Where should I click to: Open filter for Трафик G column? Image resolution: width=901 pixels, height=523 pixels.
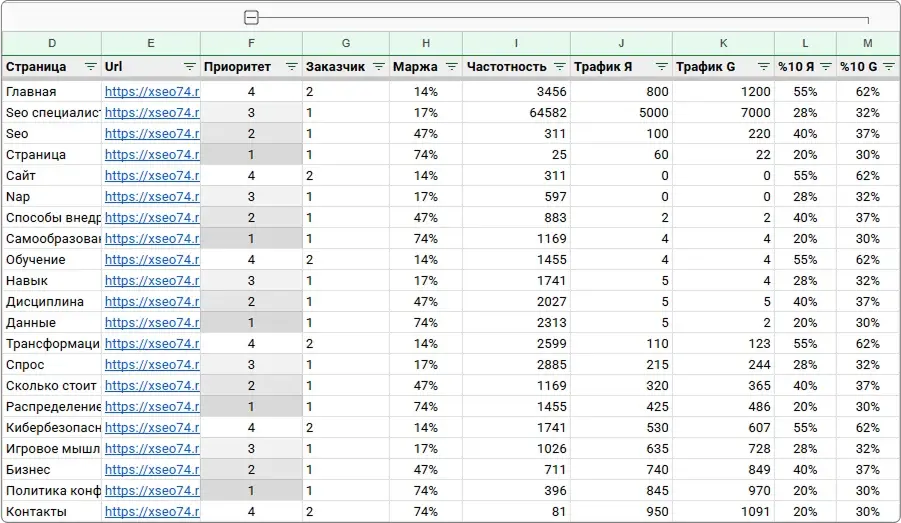coord(764,67)
